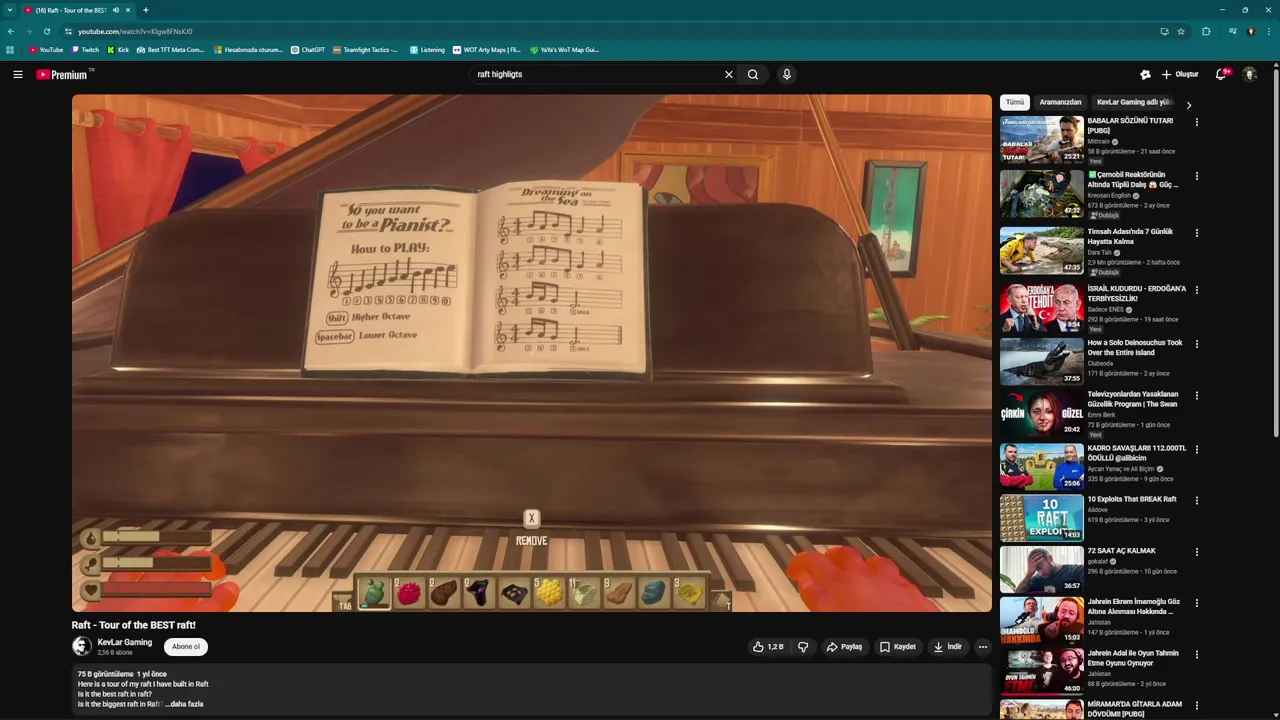Open options for Çernobil Reaktörünün video
This screenshot has width=1280, height=720.
click(1197, 176)
